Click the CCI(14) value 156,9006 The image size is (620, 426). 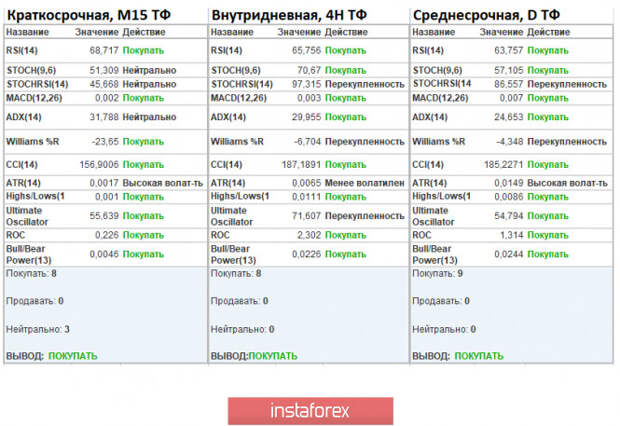[x=99, y=165]
